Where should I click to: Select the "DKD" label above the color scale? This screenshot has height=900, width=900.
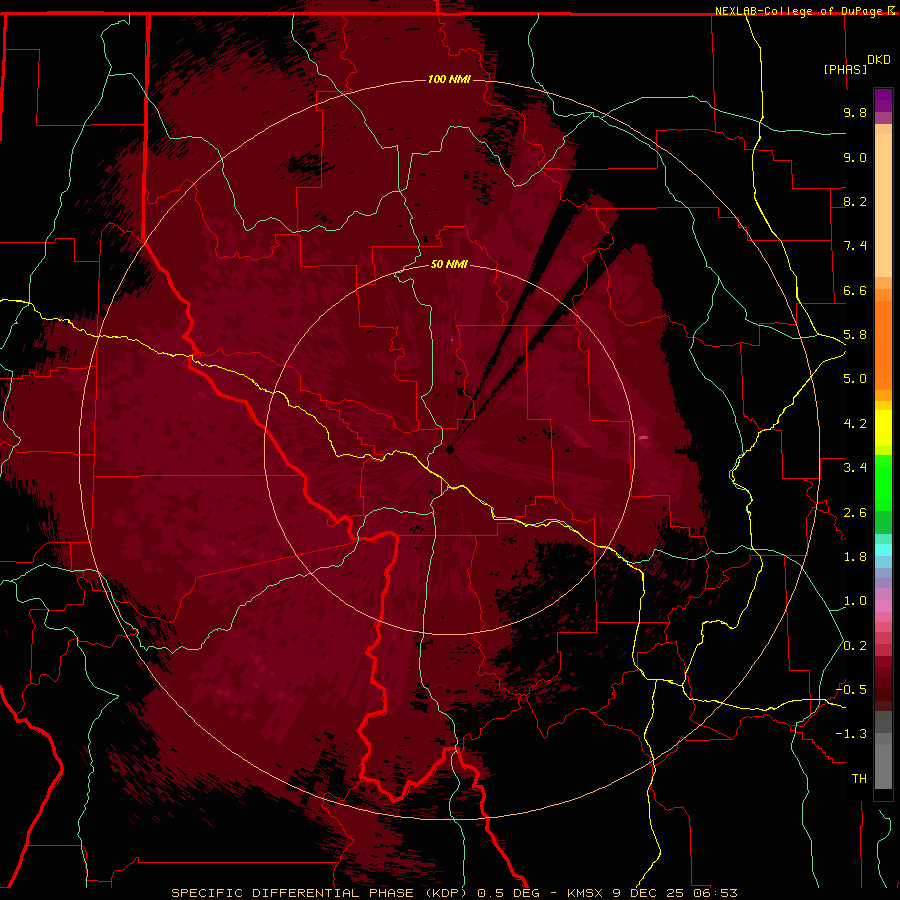click(x=878, y=59)
